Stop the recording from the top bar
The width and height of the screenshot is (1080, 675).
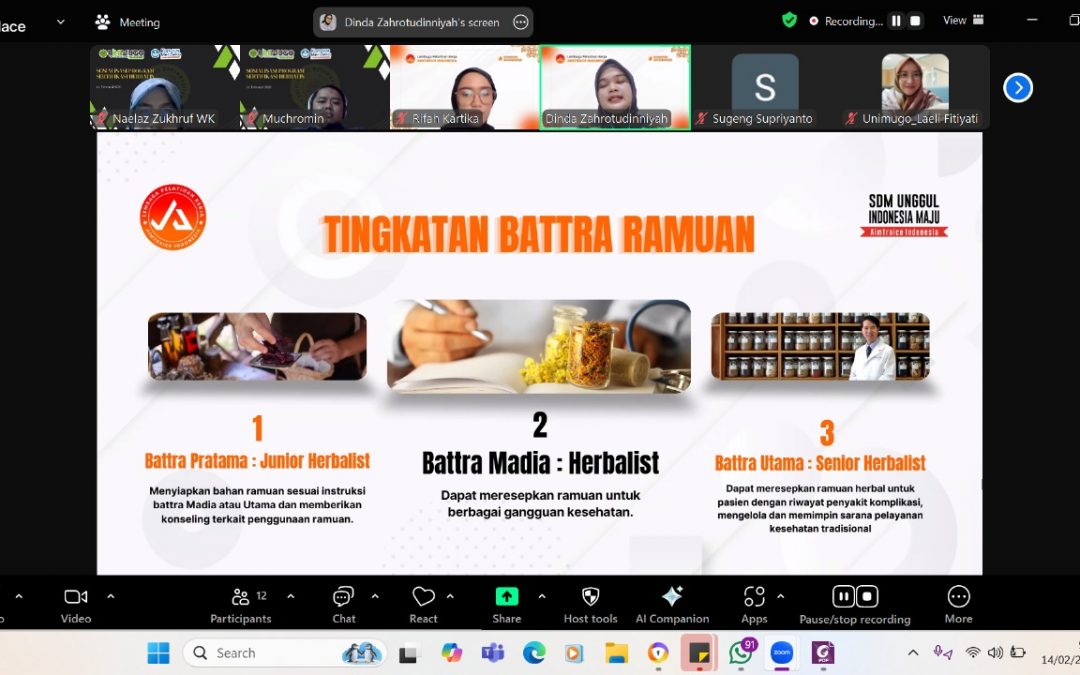tap(915, 21)
